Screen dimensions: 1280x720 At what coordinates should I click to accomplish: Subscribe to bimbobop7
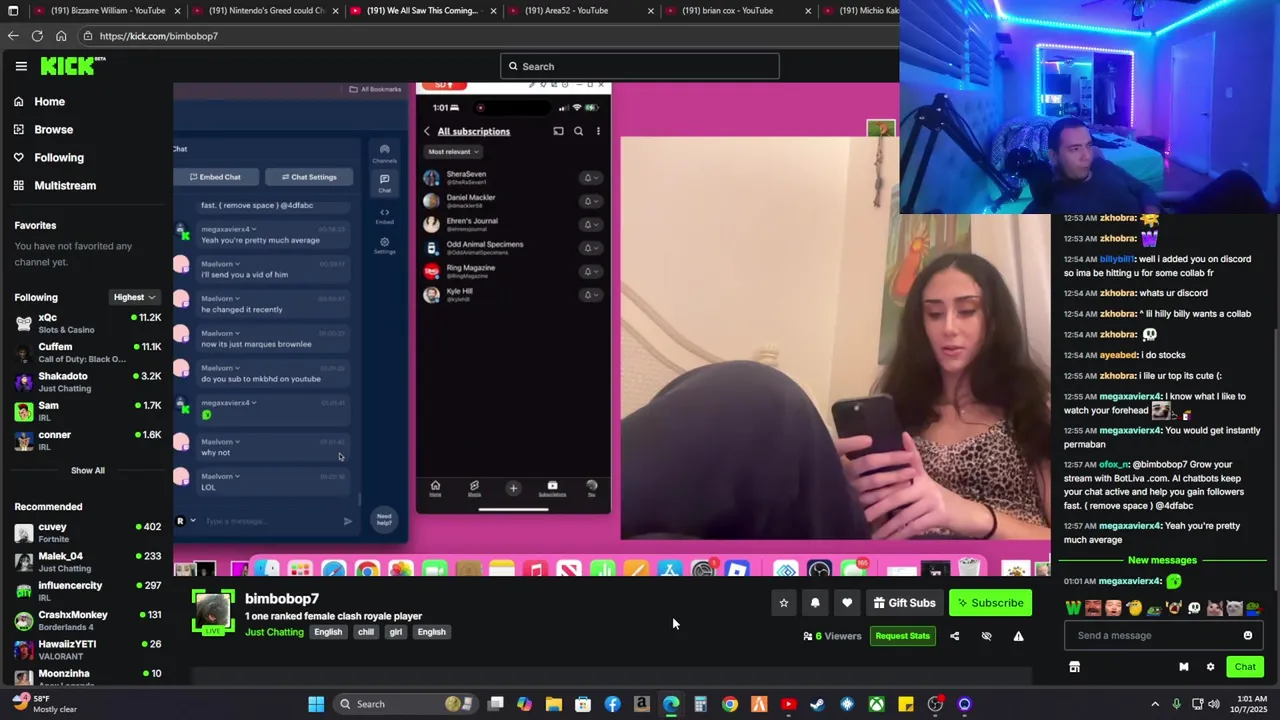point(989,603)
